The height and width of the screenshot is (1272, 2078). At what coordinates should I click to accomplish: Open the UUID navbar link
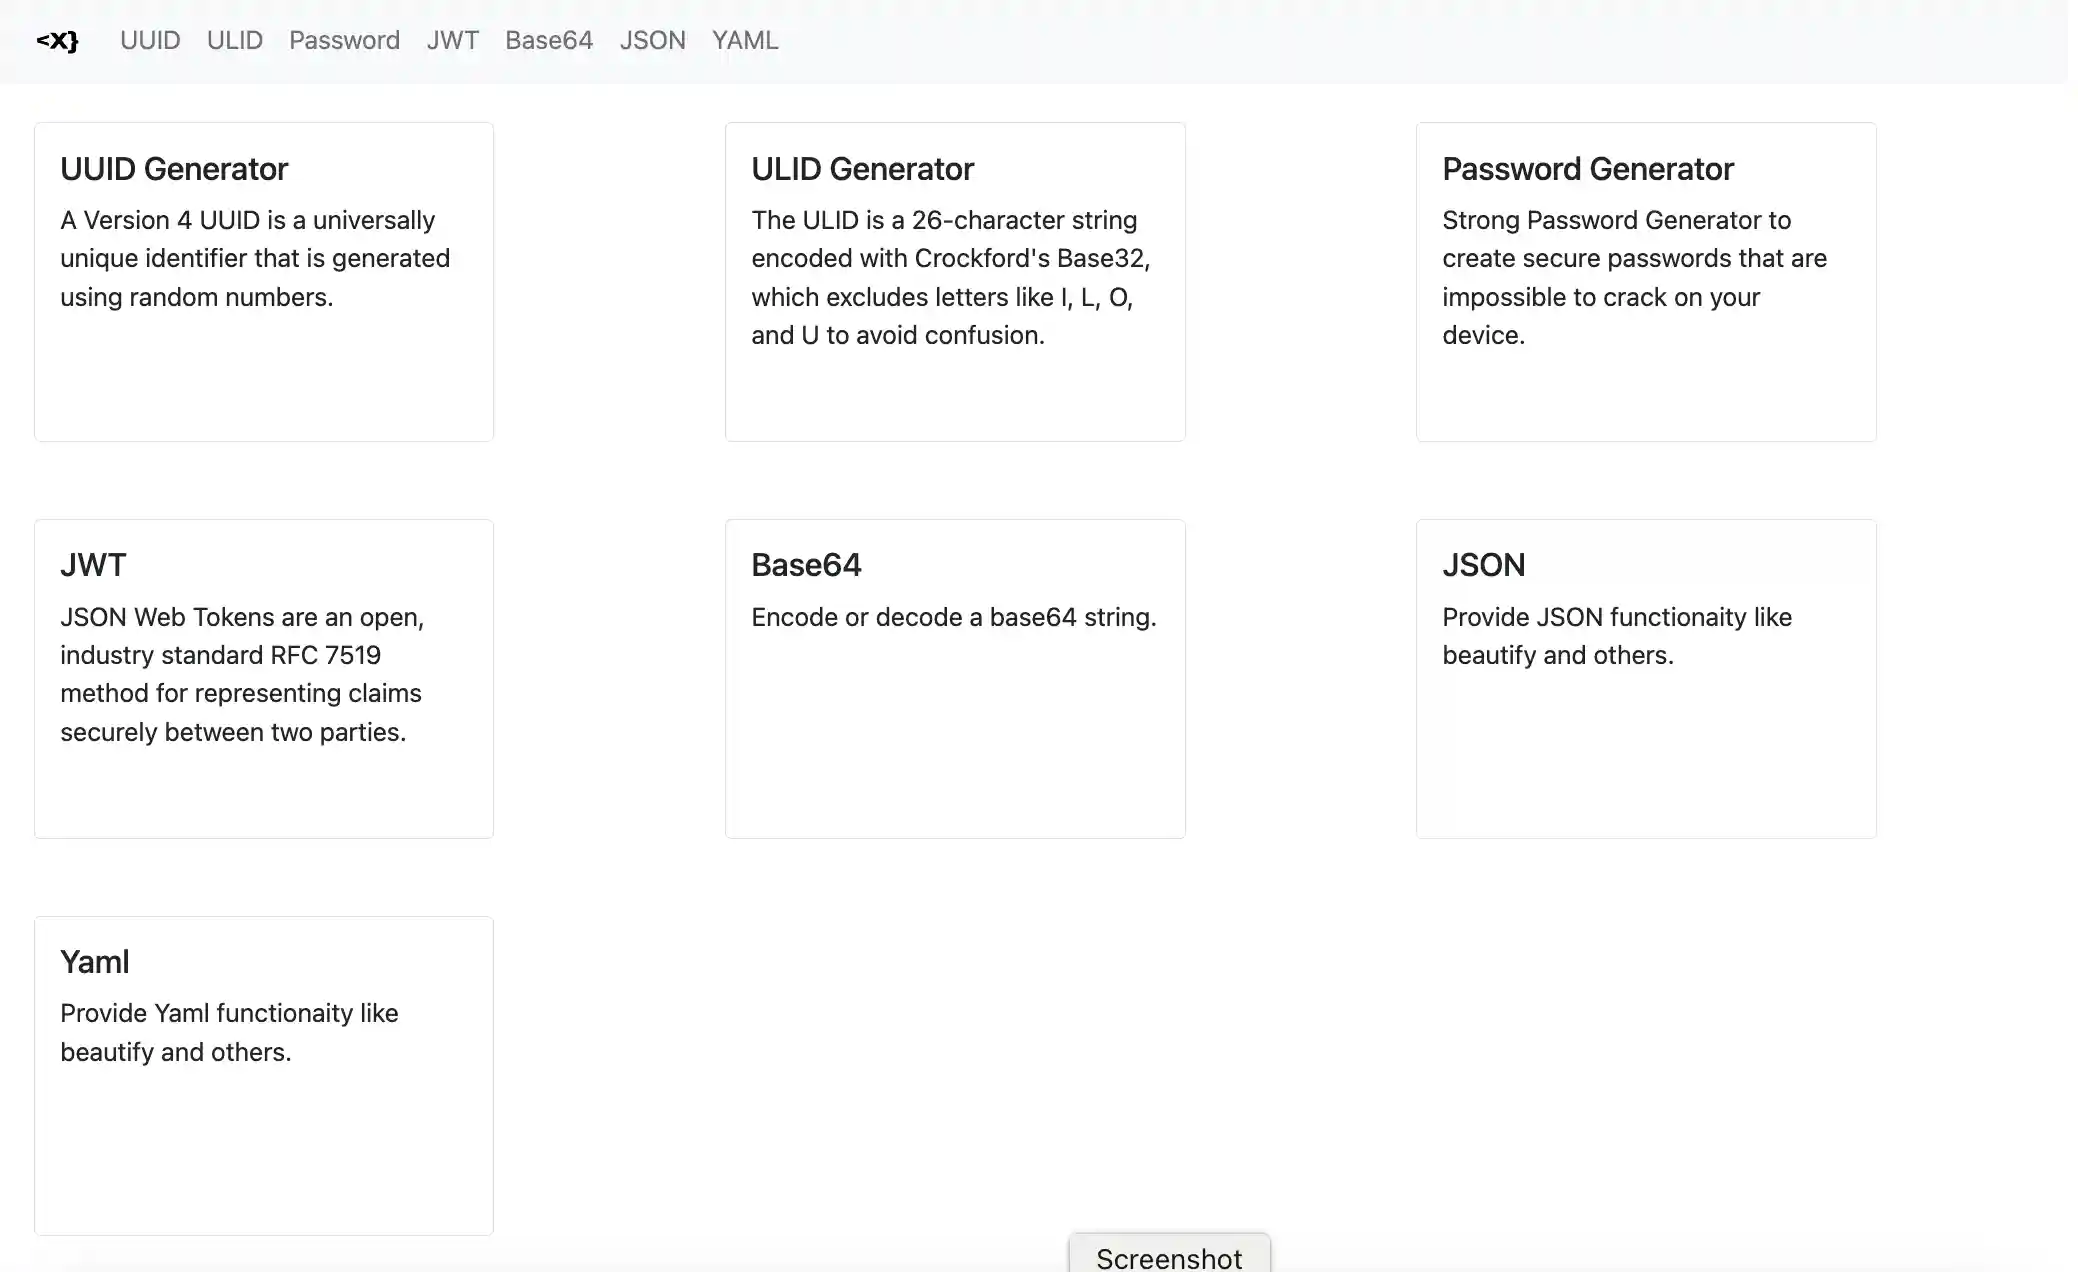pyautogui.click(x=150, y=41)
